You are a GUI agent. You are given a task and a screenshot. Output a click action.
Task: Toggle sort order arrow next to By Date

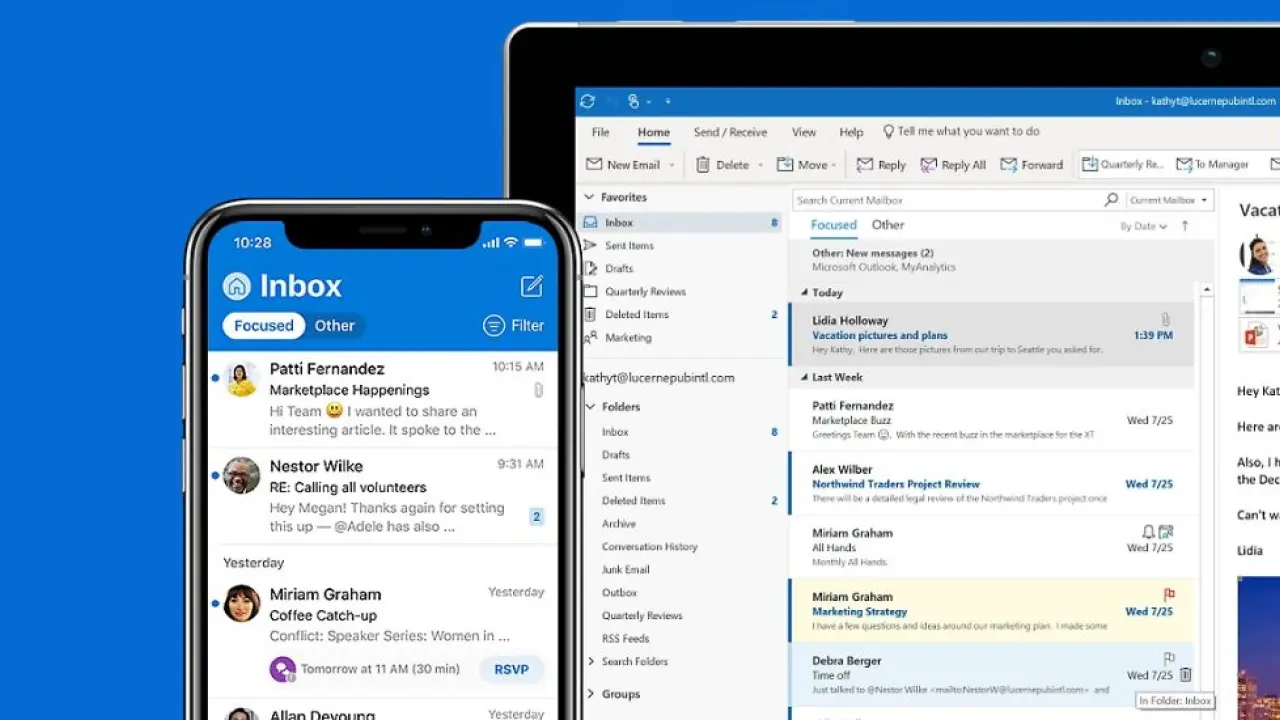pos(1185,226)
